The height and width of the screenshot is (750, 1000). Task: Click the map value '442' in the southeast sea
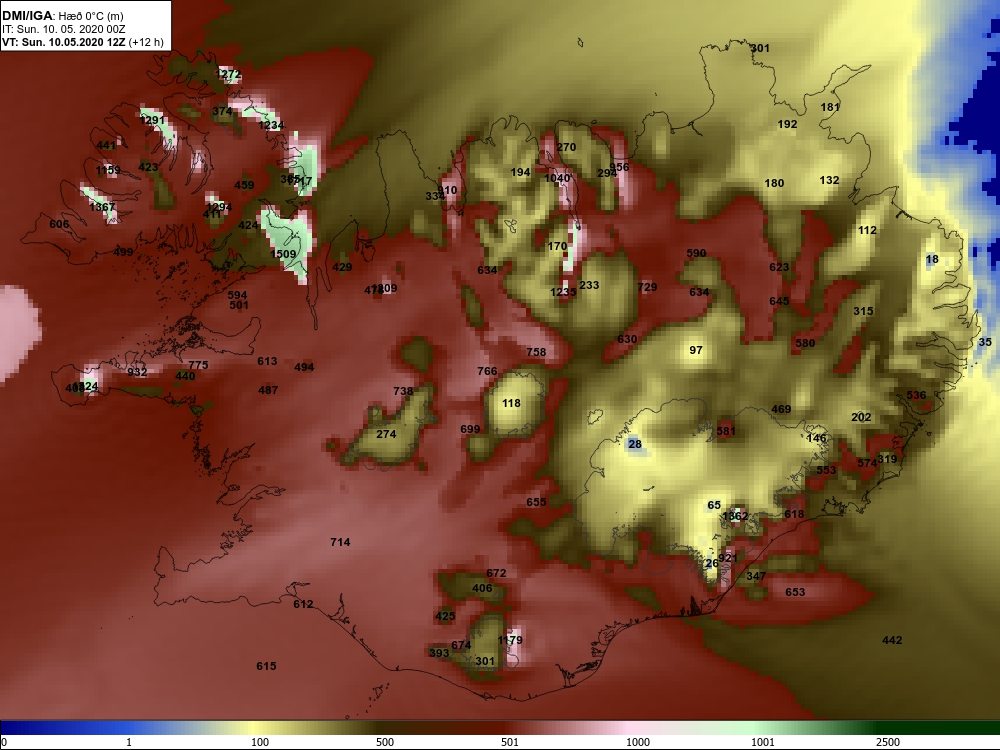tap(892, 640)
